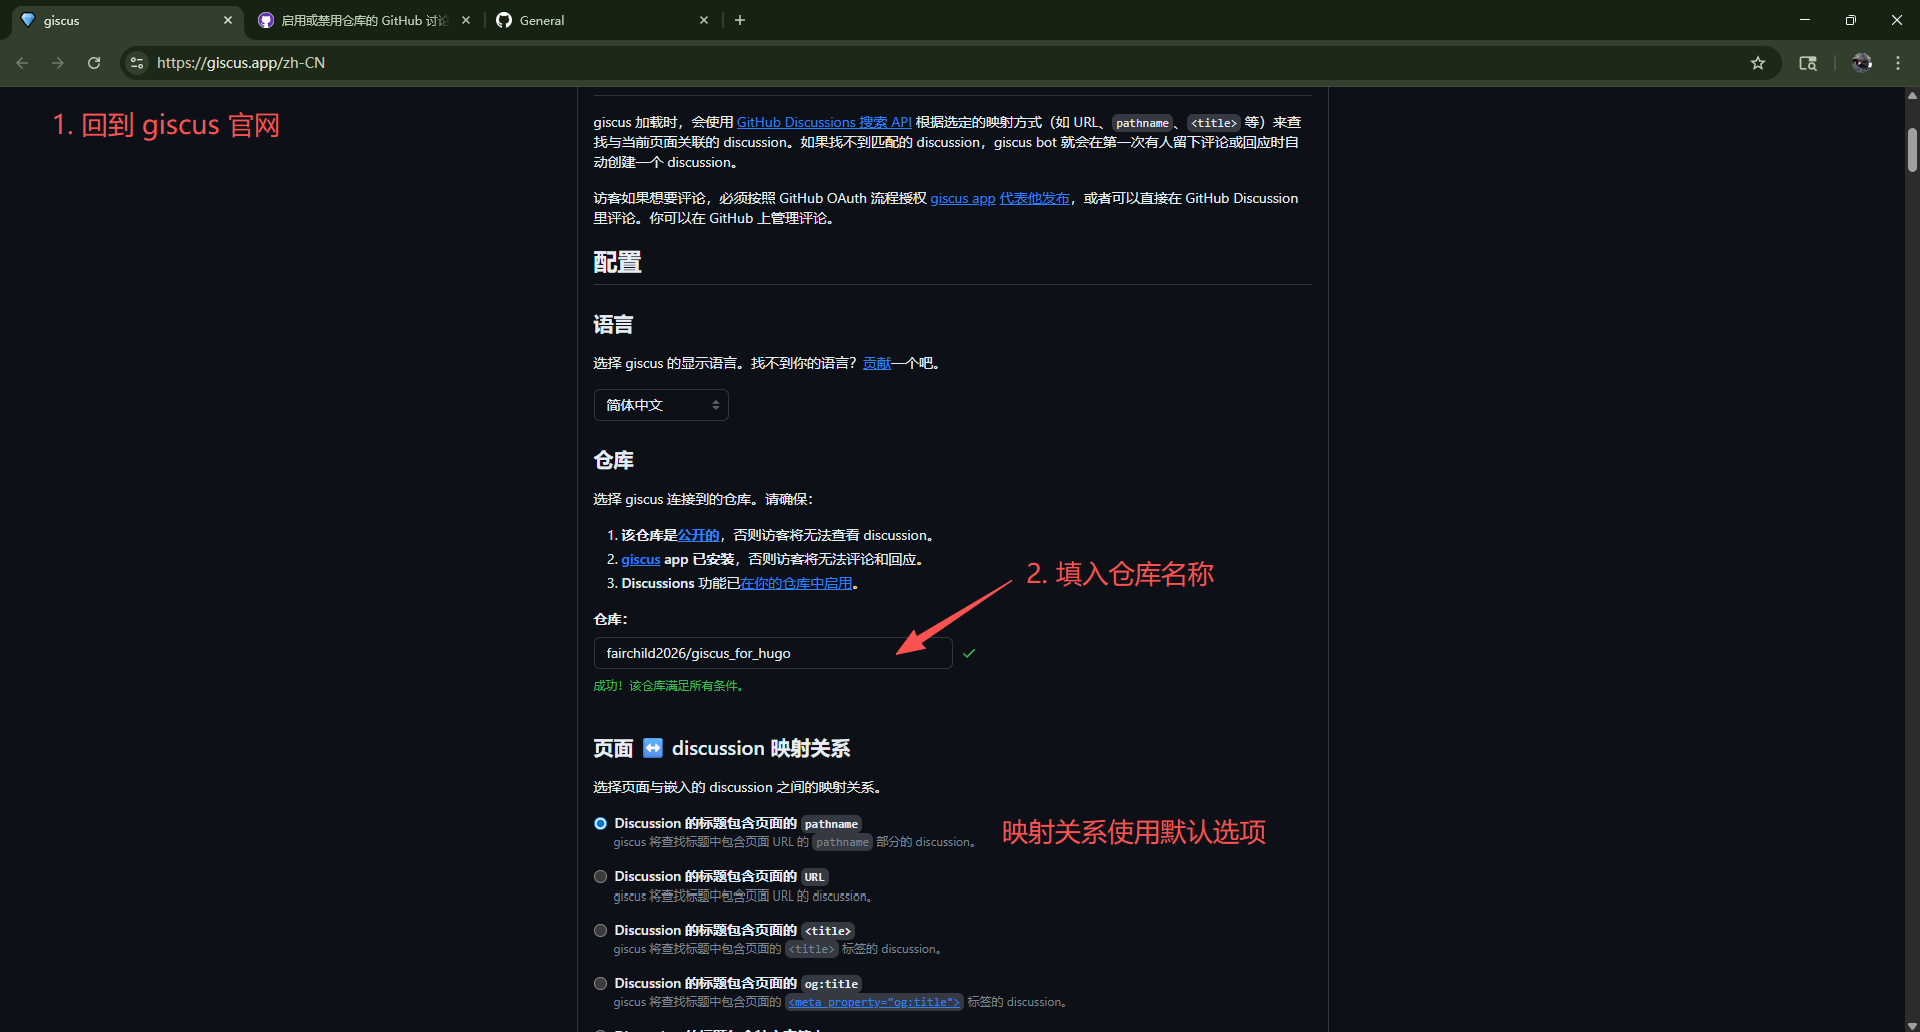The width and height of the screenshot is (1920, 1032).
Task: Click the user profile avatar icon
Action: 1861,63
